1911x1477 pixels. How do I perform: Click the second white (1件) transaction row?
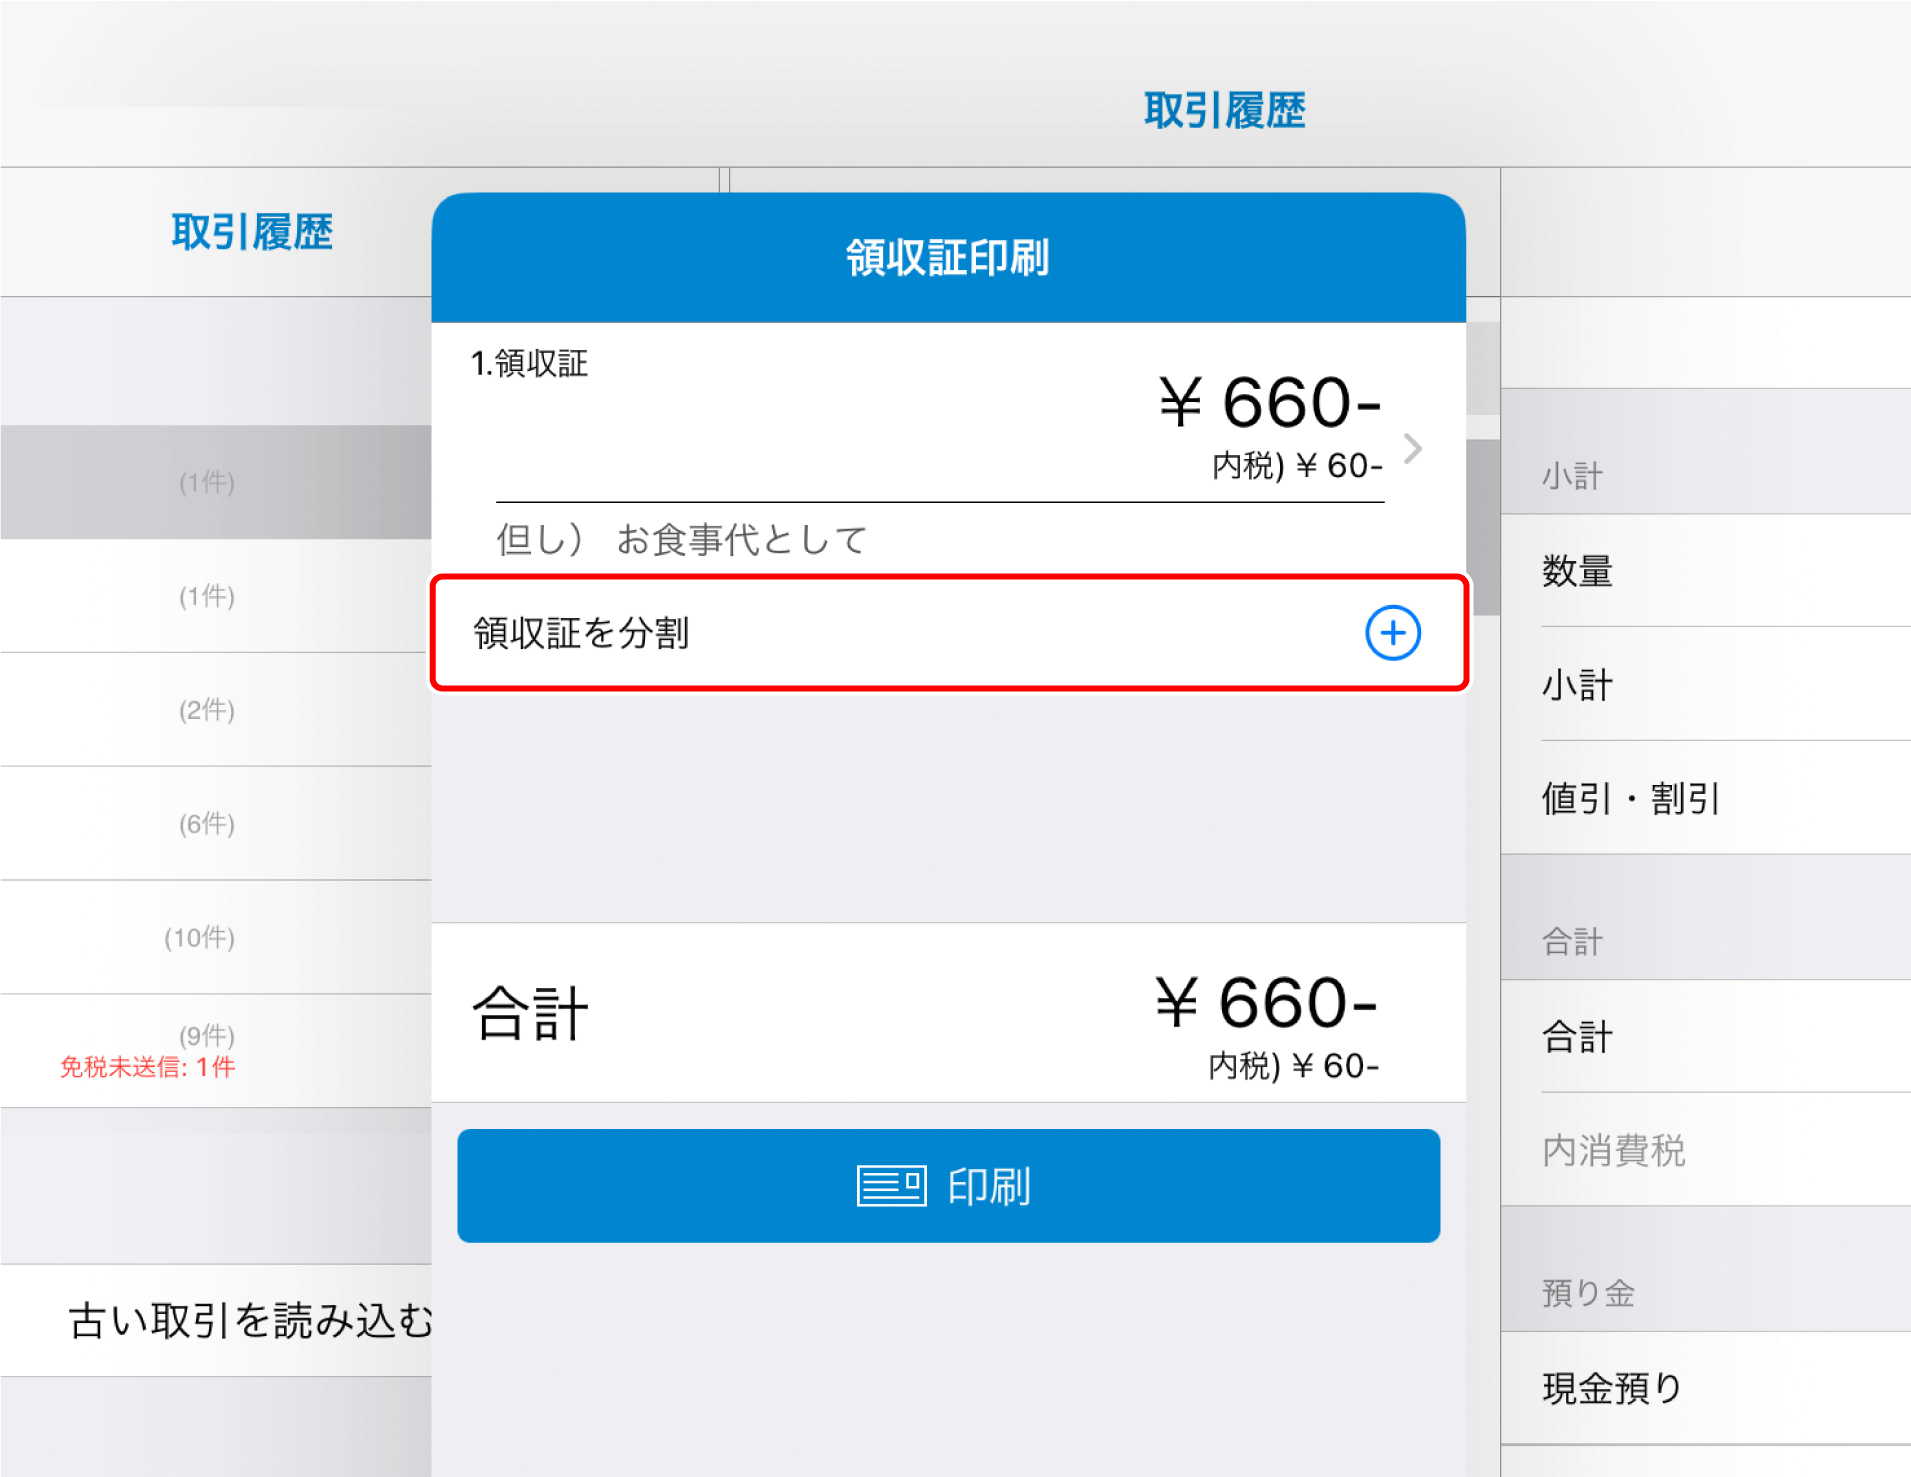pyautogui.click(x=207, y=596)
